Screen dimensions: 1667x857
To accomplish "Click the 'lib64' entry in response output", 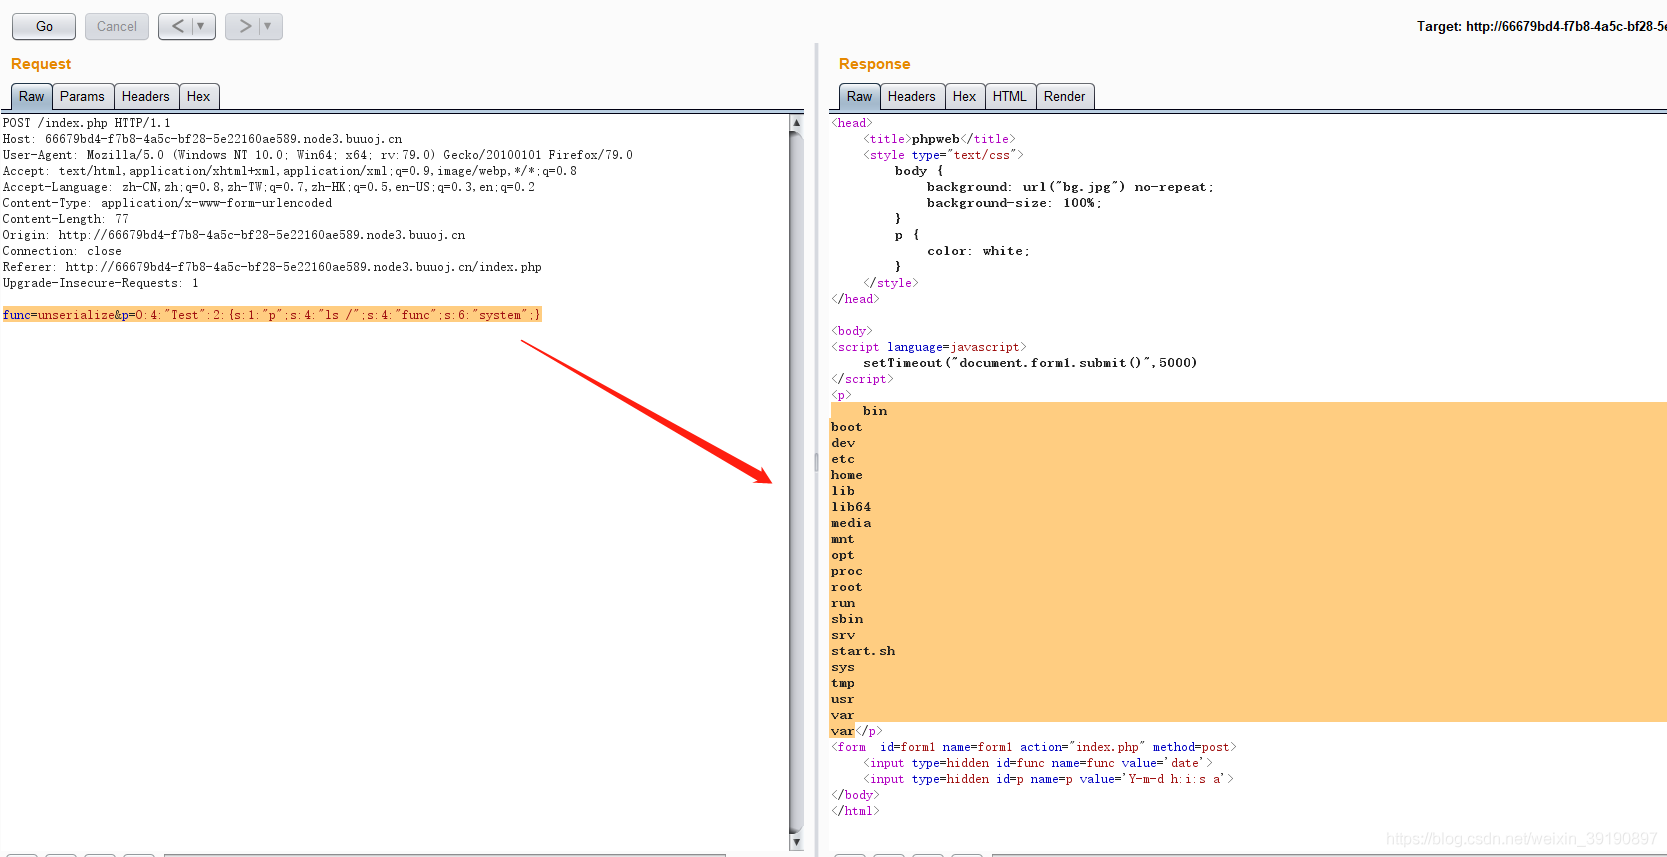I will pyautogui.click(x=851, y=507).
